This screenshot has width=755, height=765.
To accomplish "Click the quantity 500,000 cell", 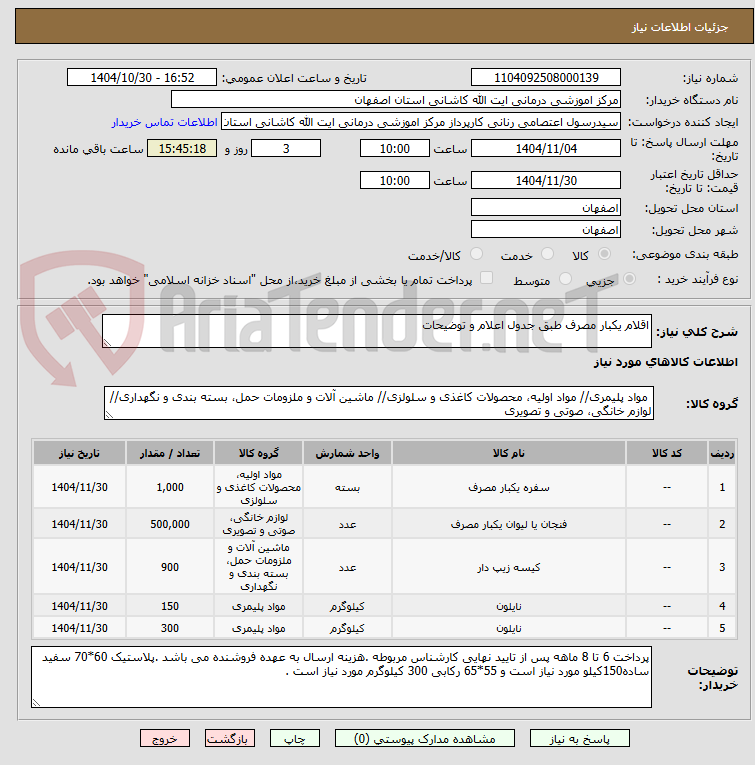I will coord(170,524).
